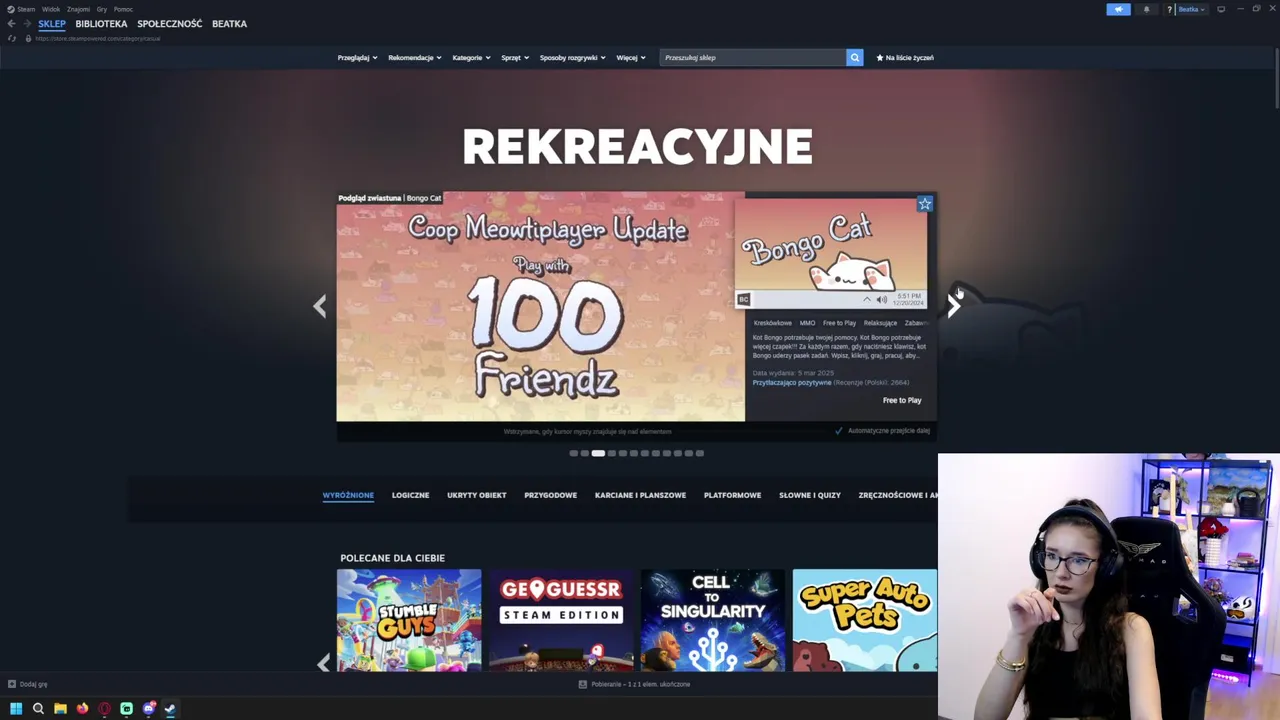Click the Steam taskbar icon

tap(170, 709)
